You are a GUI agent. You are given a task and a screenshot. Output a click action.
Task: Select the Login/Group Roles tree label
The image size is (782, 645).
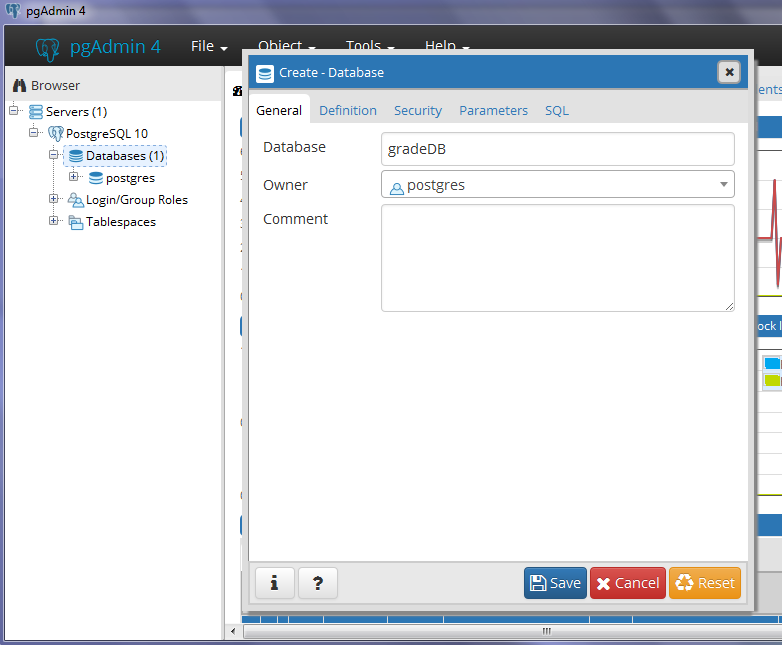pyautogui.click(x=137, y=200)
